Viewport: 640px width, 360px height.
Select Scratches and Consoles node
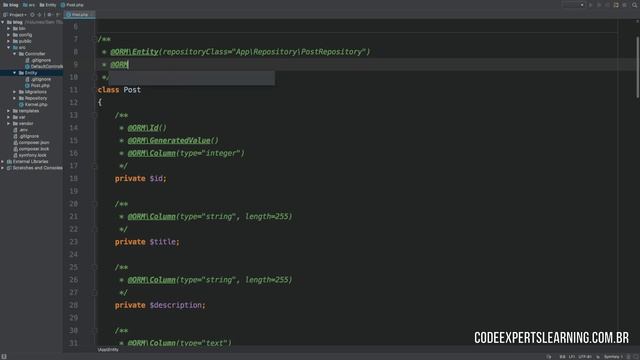pos(37,168)
